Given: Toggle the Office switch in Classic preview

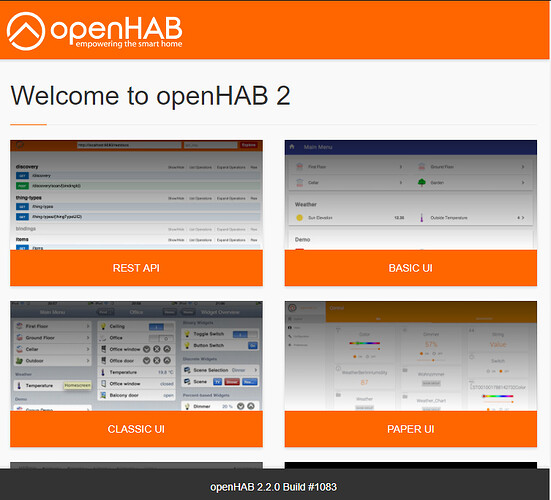Looking at the screenshot, I should tap(161, 338).
